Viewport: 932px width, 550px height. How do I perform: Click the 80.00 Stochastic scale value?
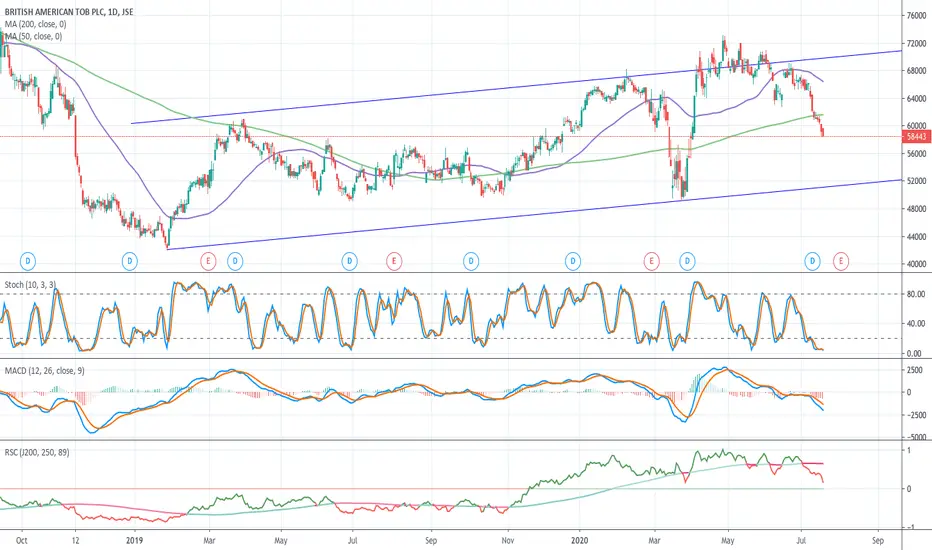click(x=916, y=294)
